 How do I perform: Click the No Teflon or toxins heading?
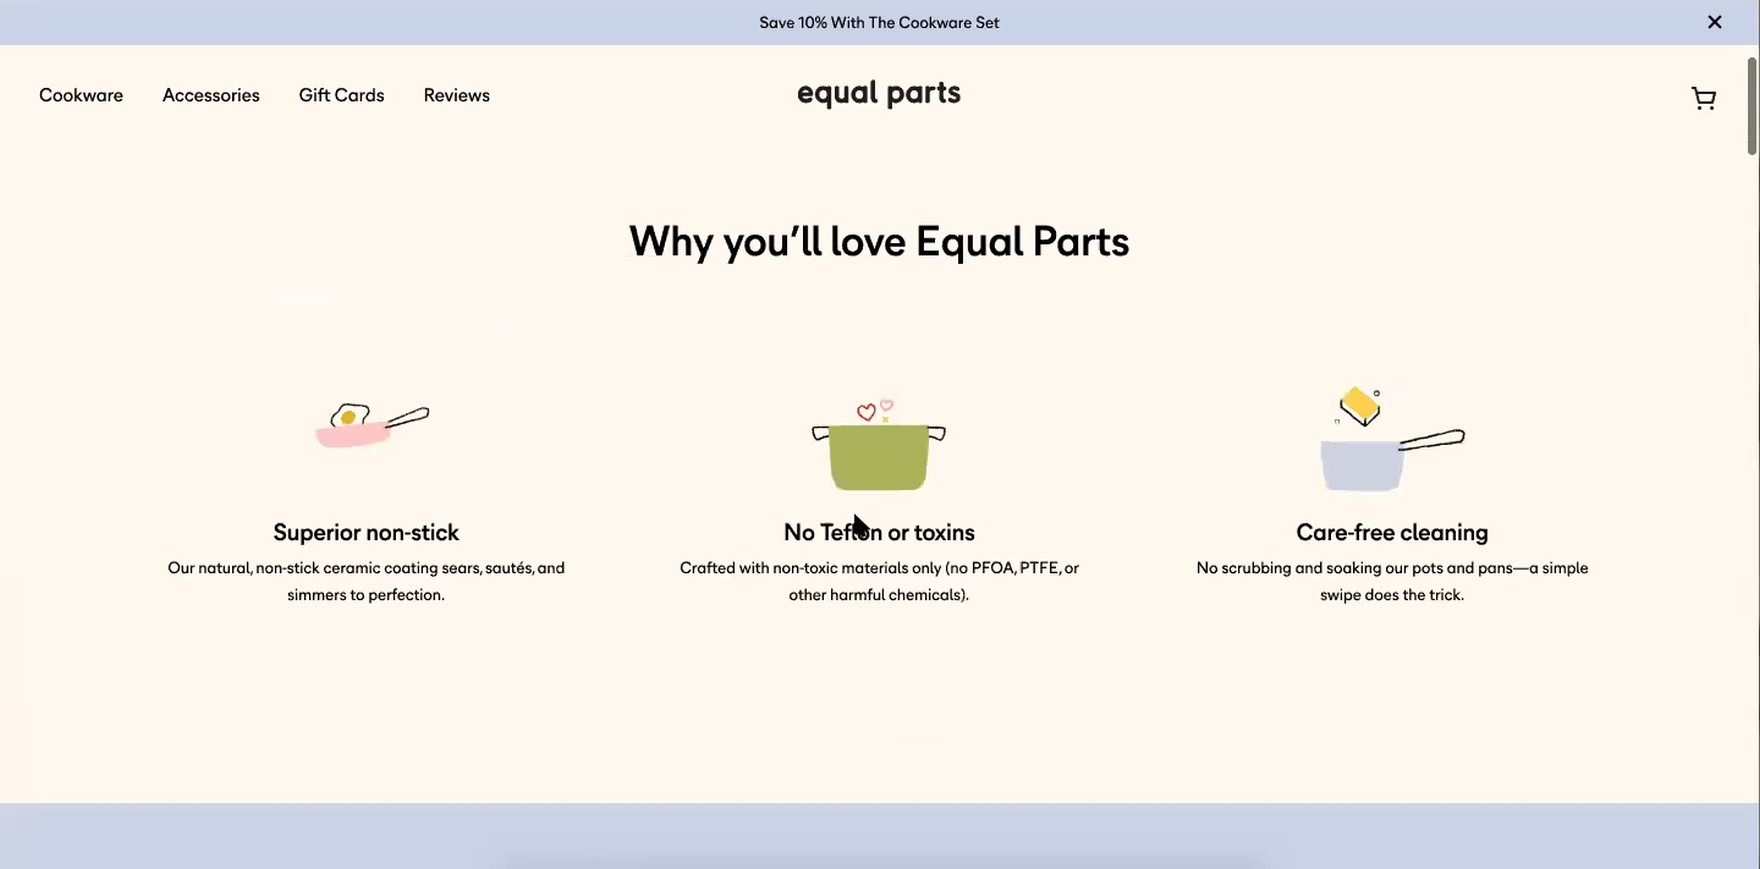coord(878,532)
